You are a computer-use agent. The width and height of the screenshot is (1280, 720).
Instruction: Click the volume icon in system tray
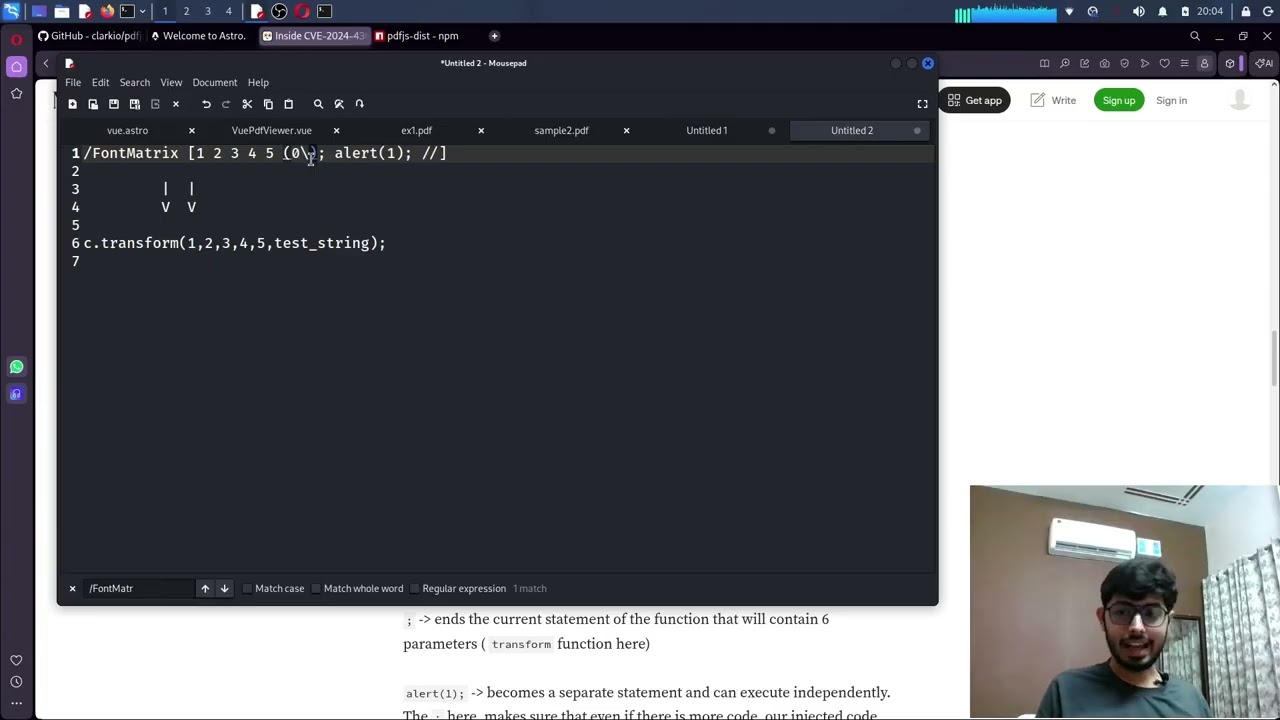tap(1139, 11)
